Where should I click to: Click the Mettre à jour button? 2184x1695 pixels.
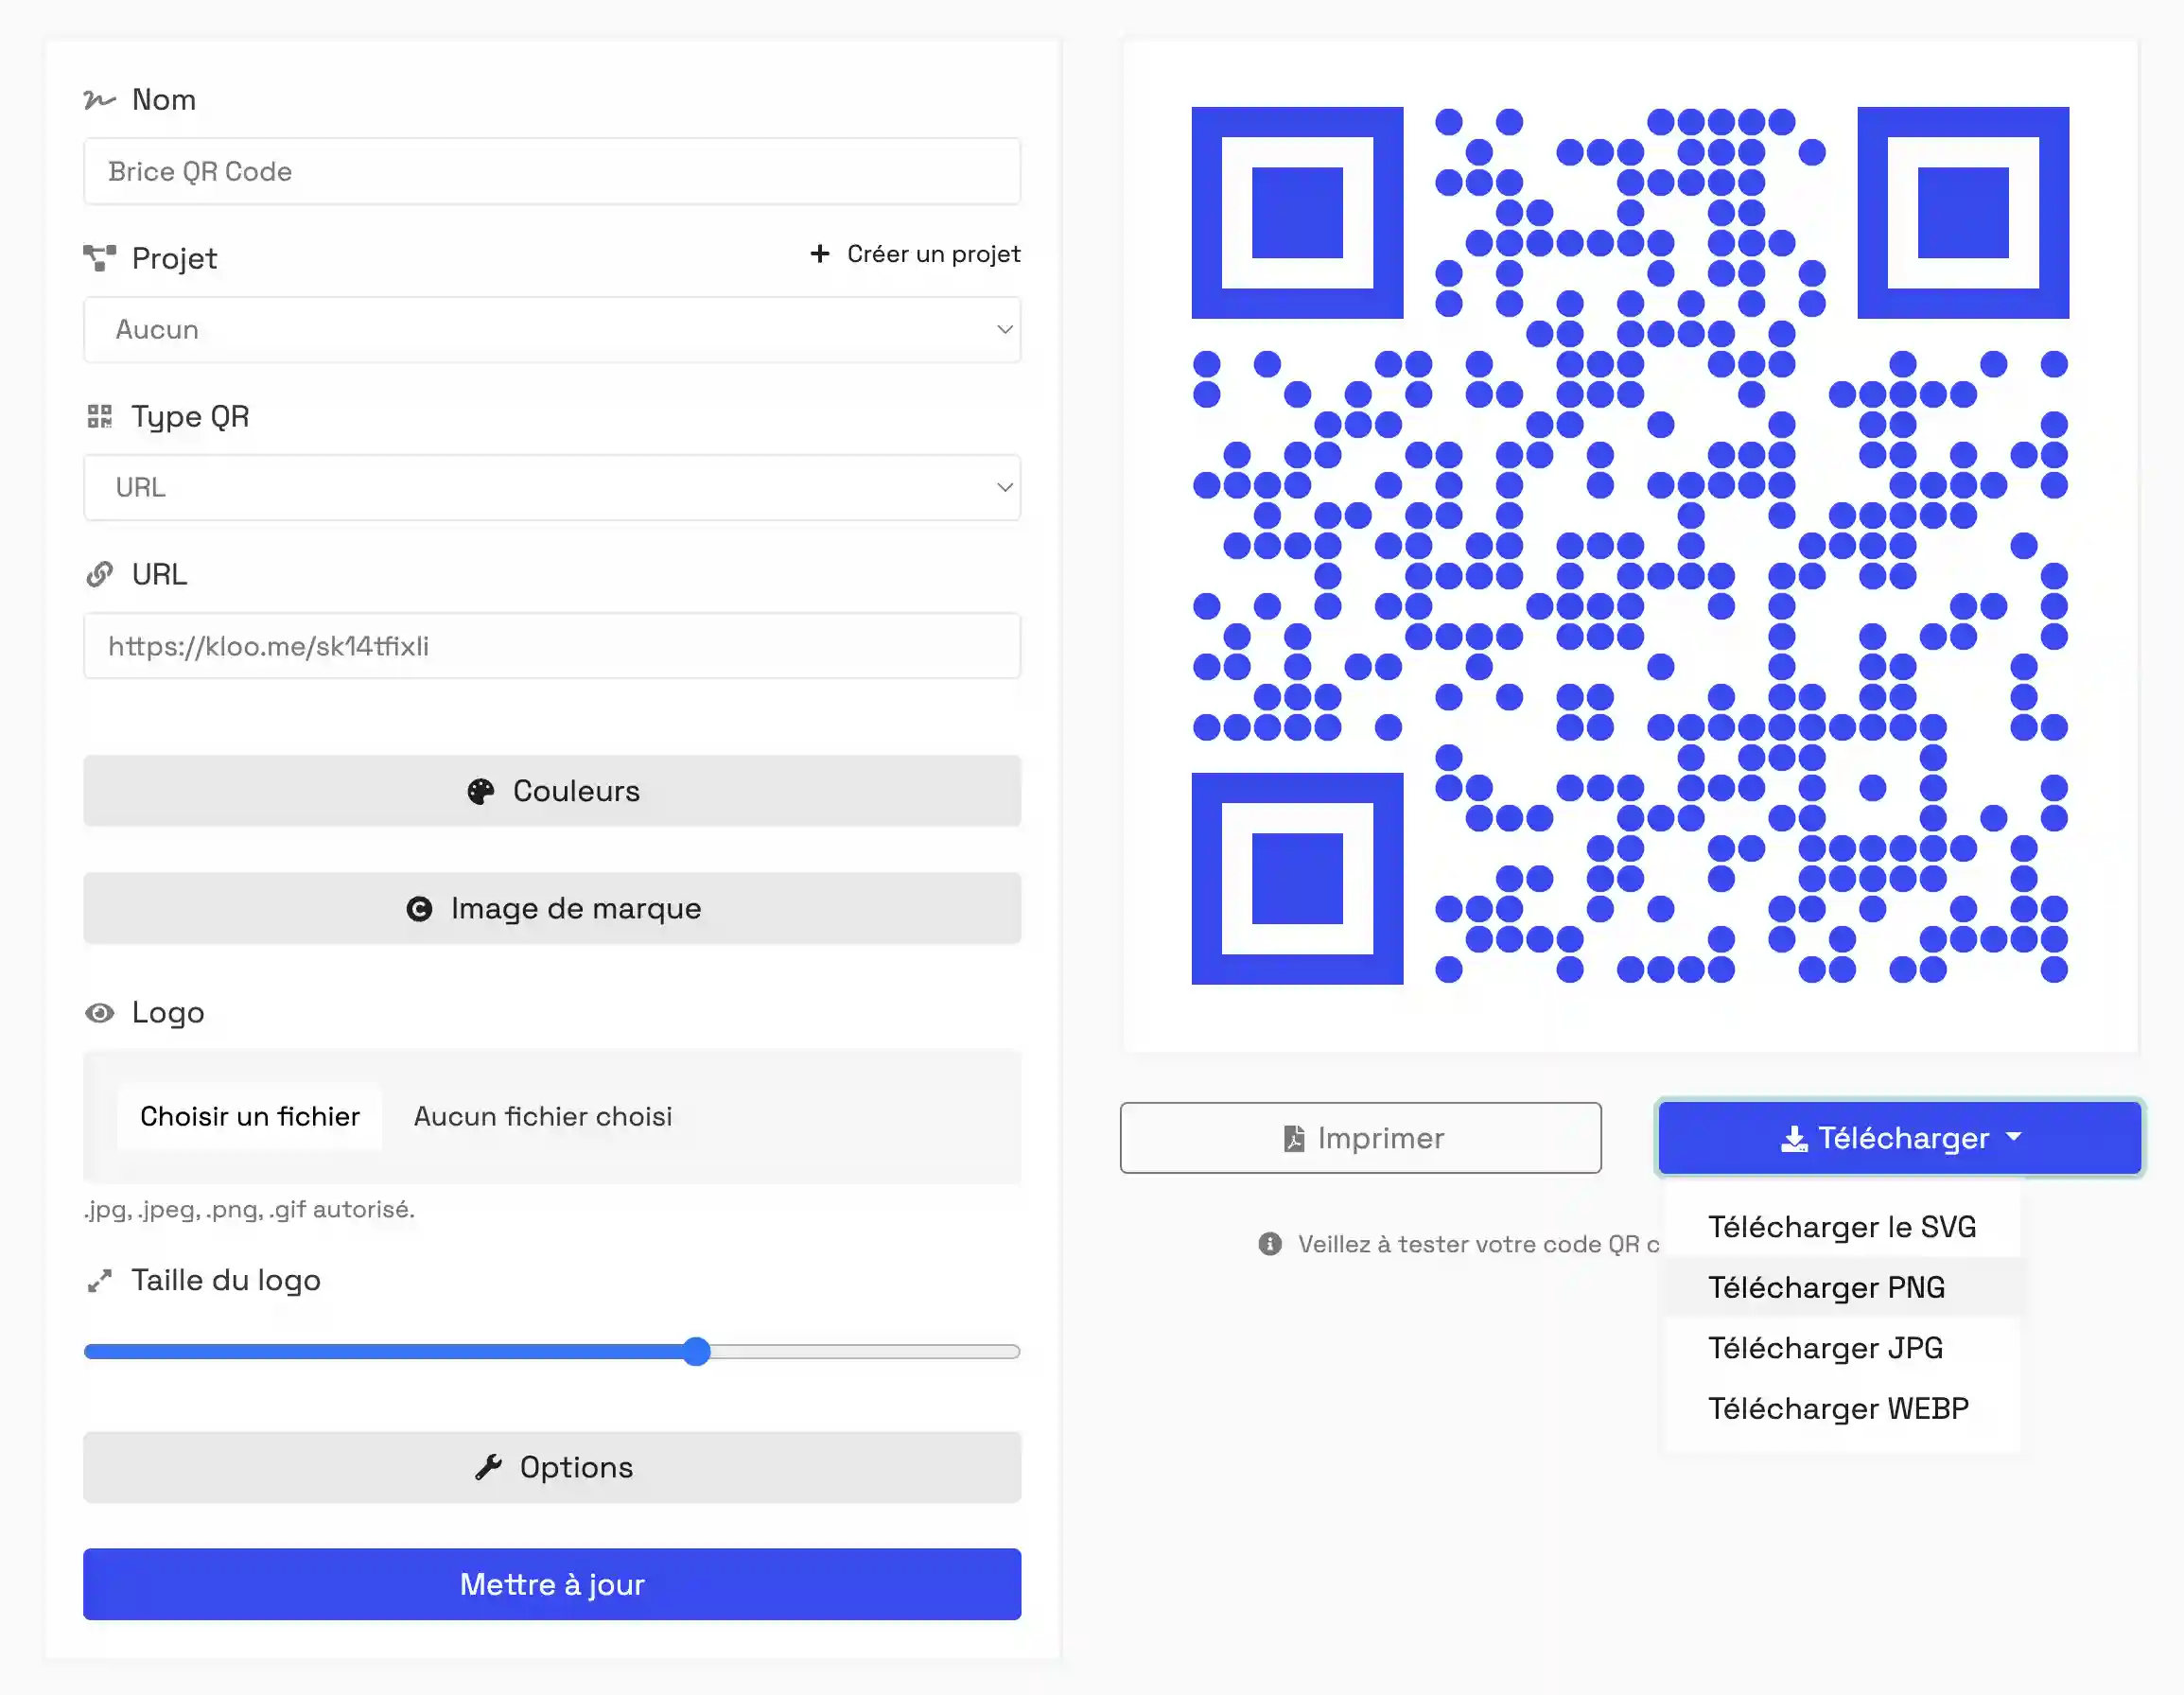click(552, 1585)
